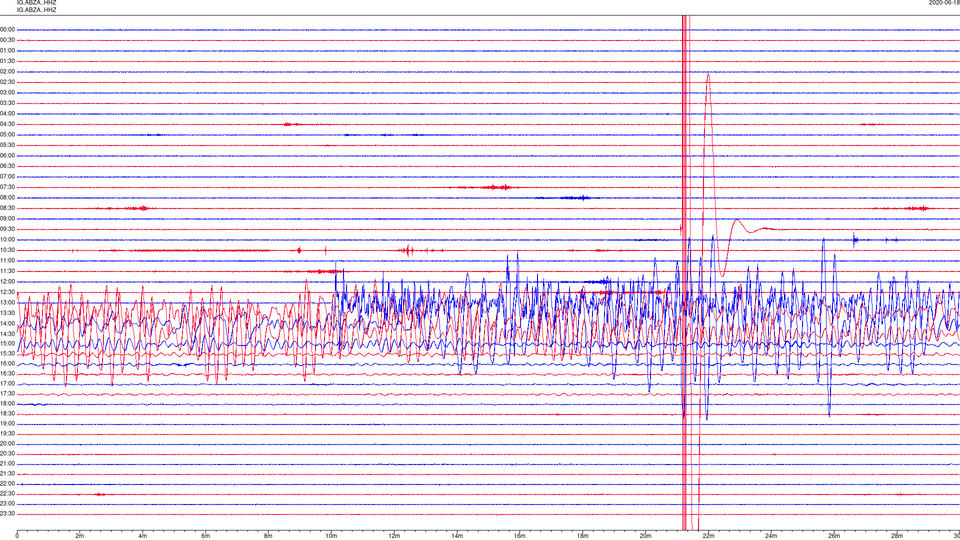Select the 10:00 row label
This screenshot has height=540, width=960.
point(7,239)
